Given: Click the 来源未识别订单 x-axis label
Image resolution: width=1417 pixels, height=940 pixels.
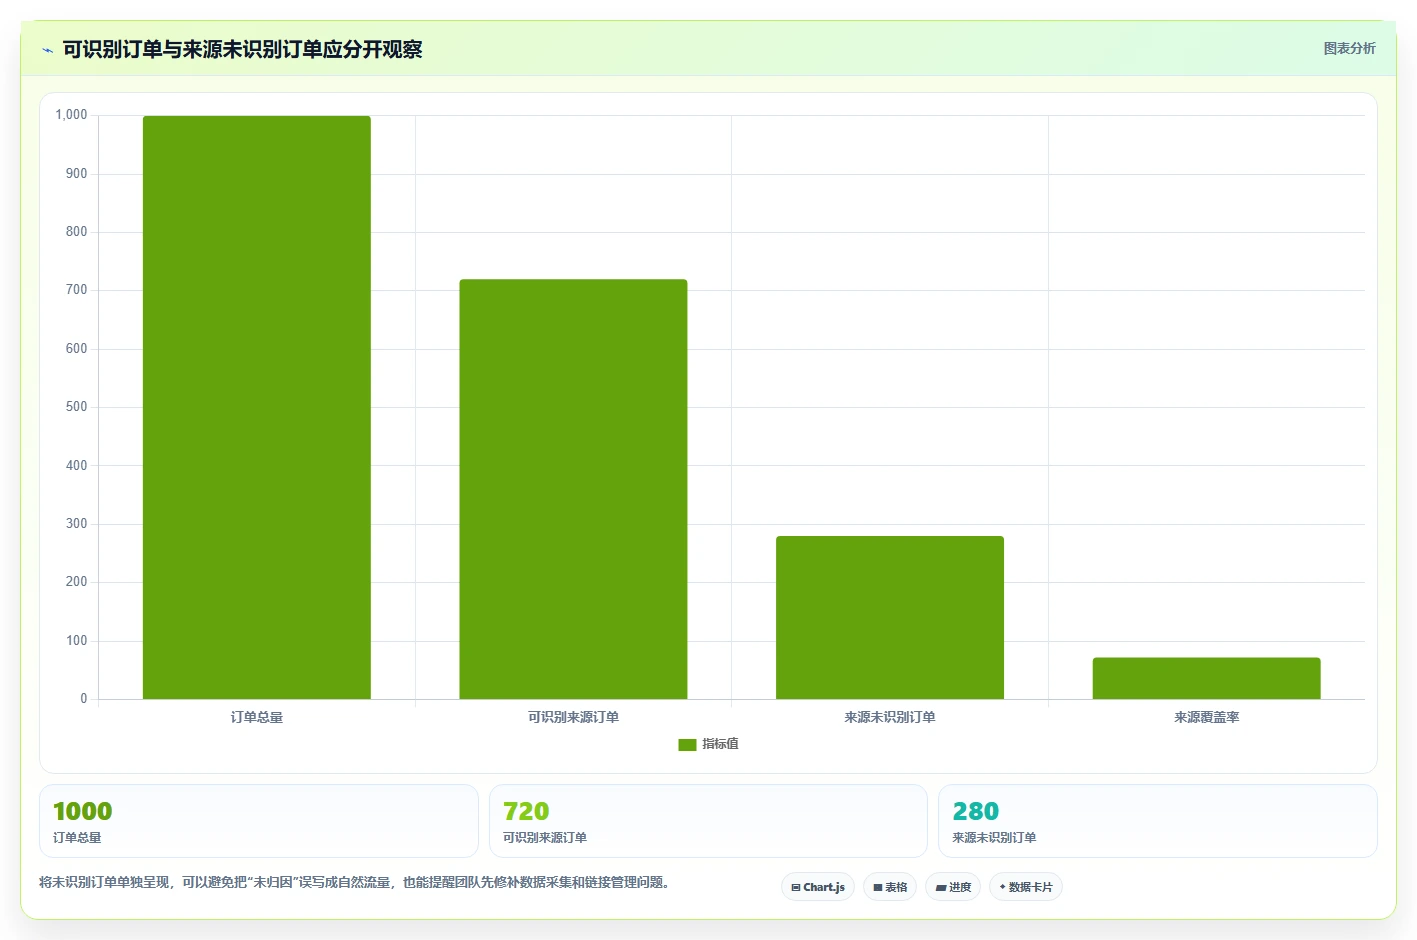Looking at the screenshot, I should pos(890,717).
